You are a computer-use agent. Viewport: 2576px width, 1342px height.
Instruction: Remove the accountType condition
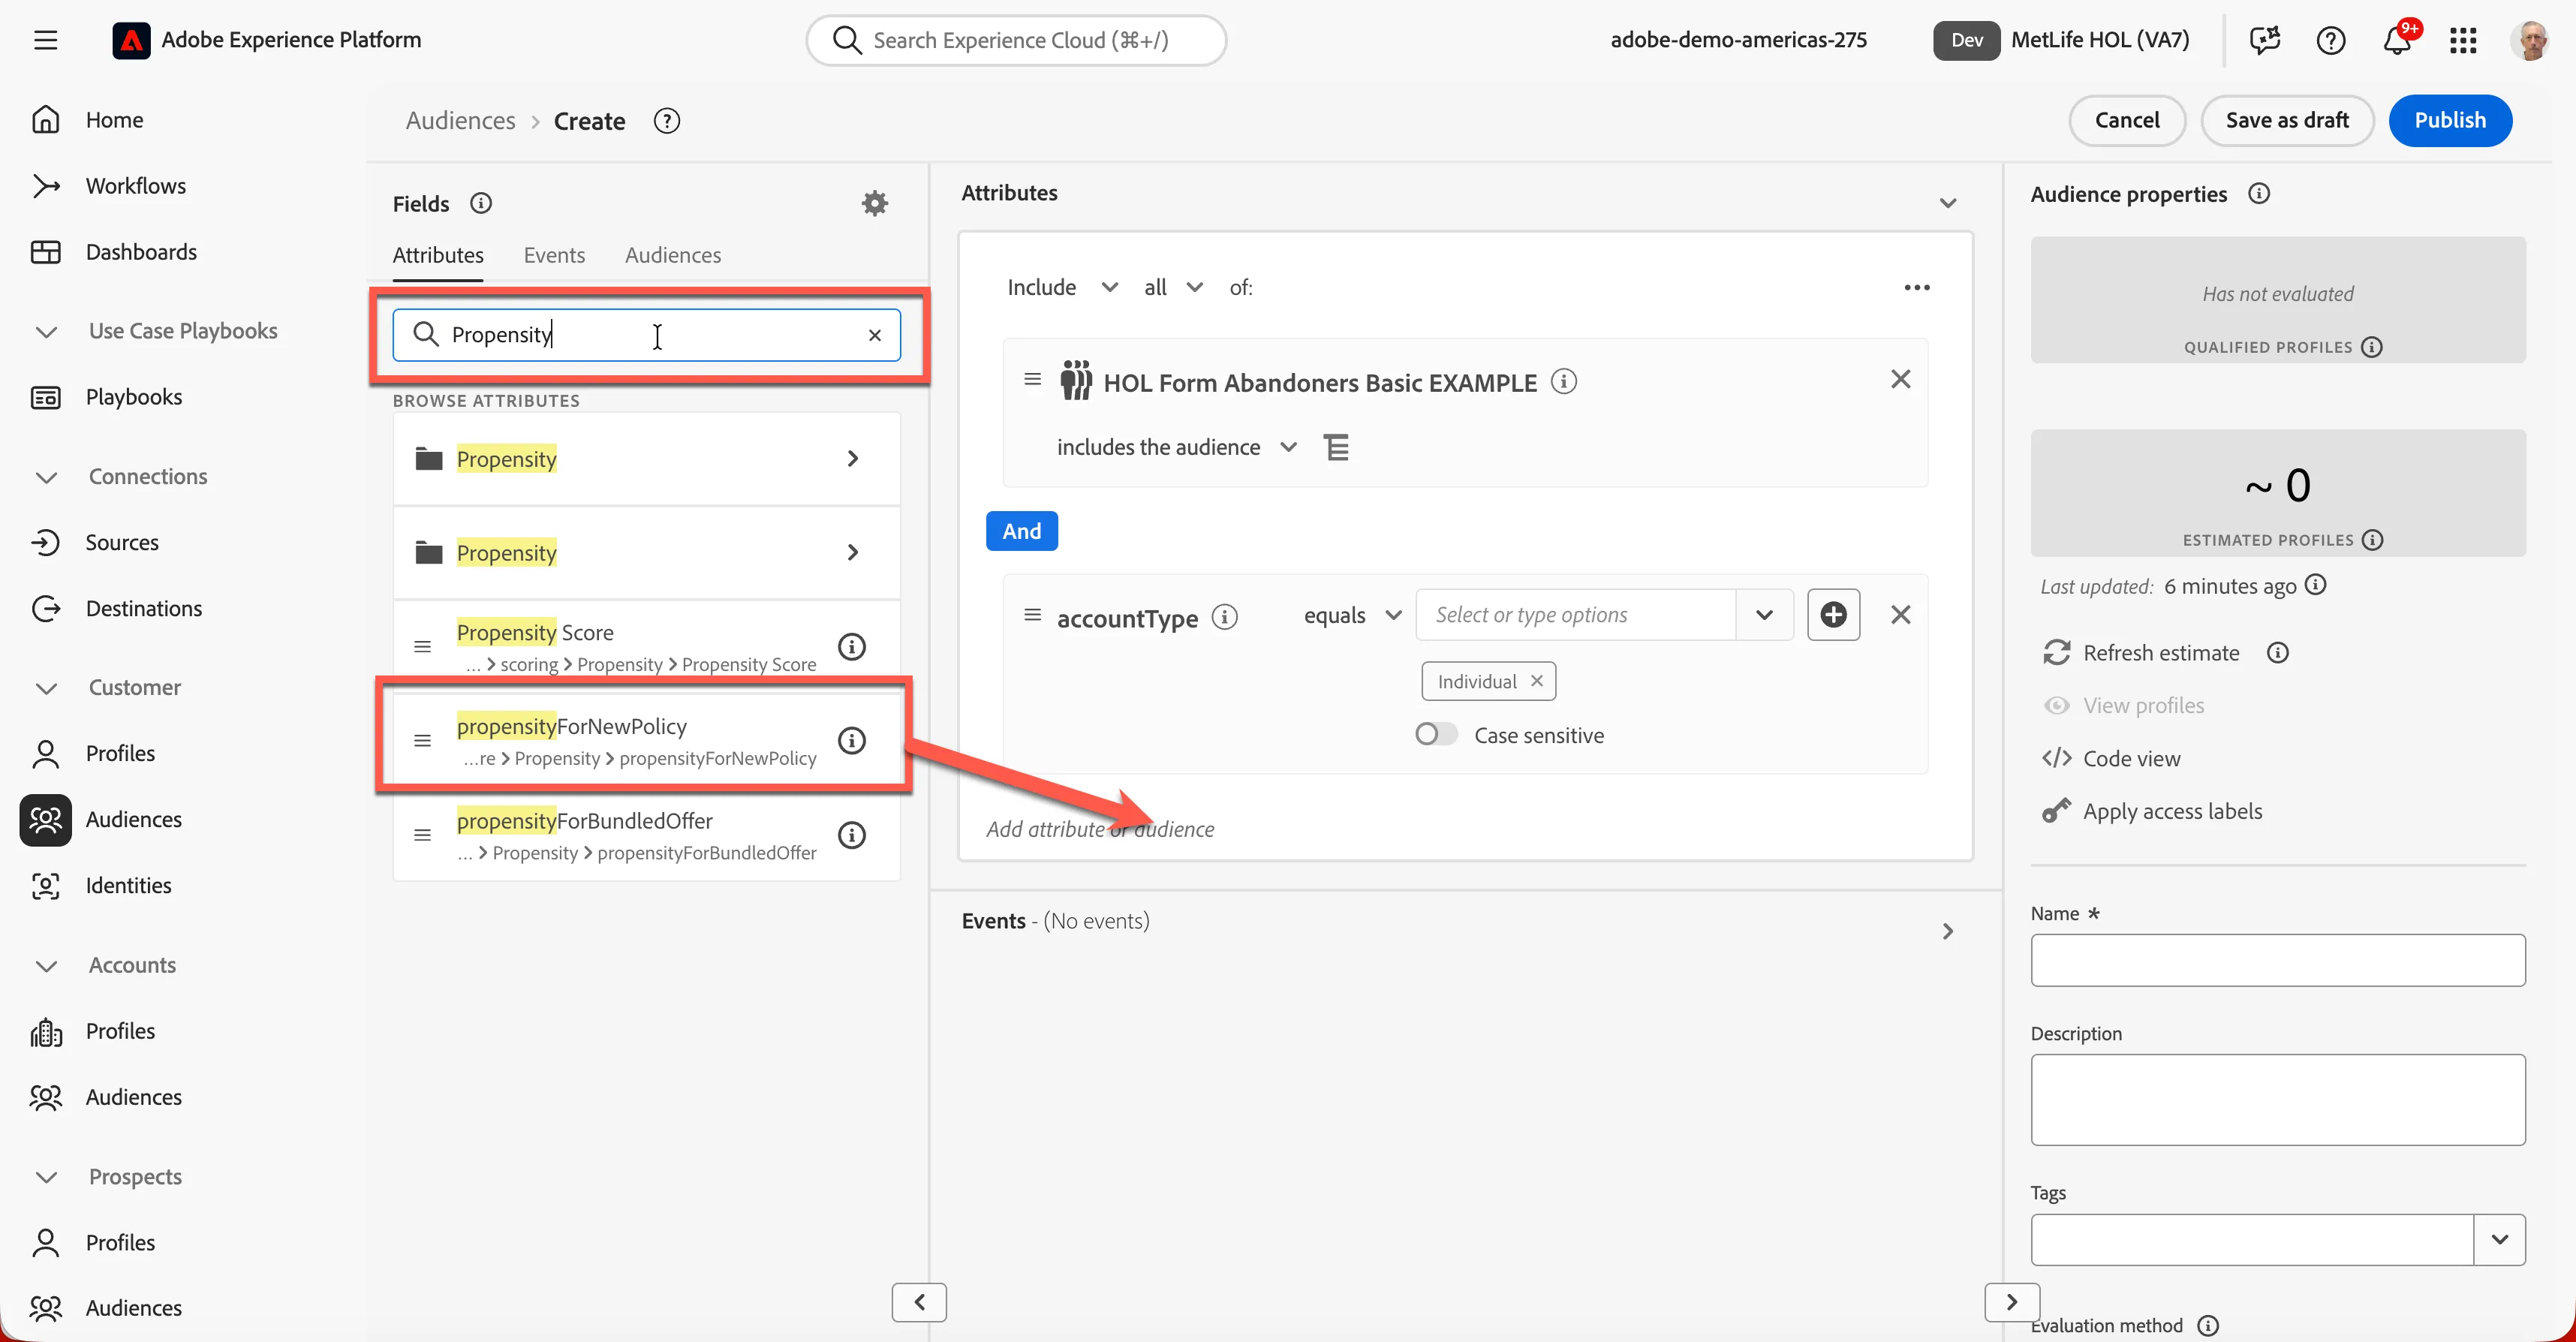(x=1901, y=615)
